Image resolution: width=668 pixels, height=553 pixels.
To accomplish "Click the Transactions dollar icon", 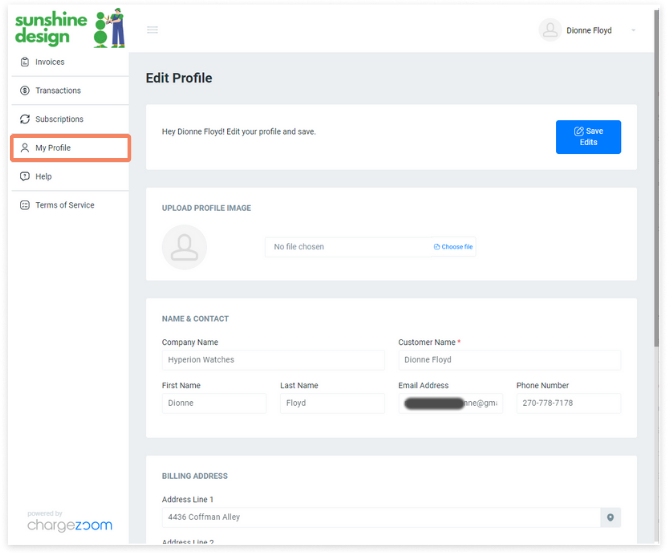I will [x=25, y=90].
